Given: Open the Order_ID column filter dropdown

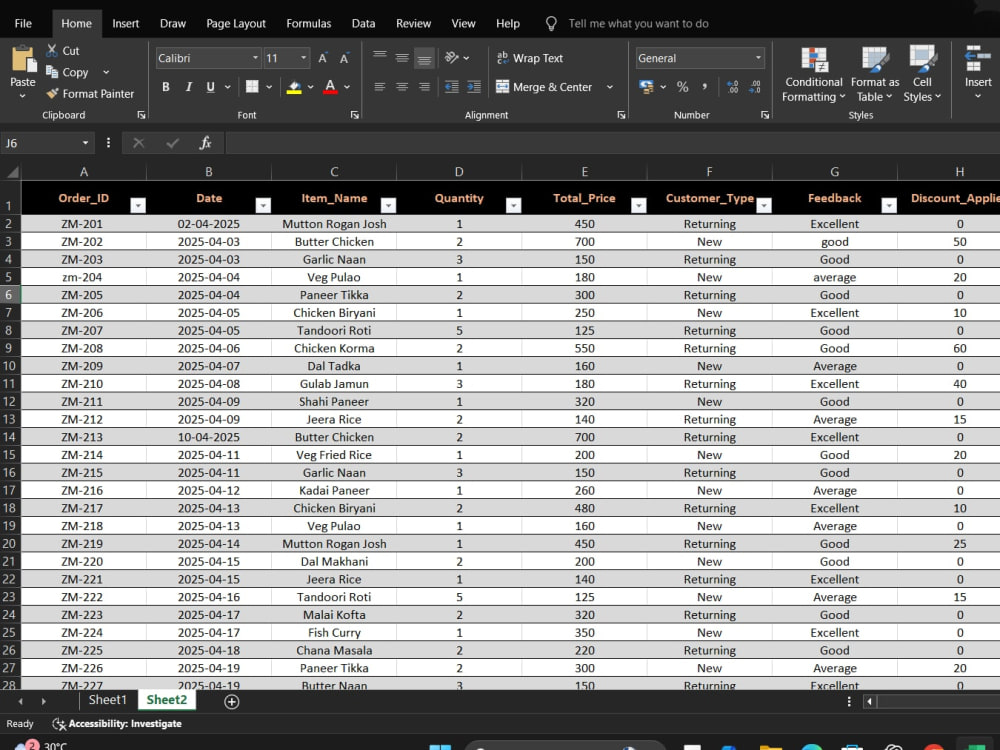Looking at the screenshot, I should 138,205.
